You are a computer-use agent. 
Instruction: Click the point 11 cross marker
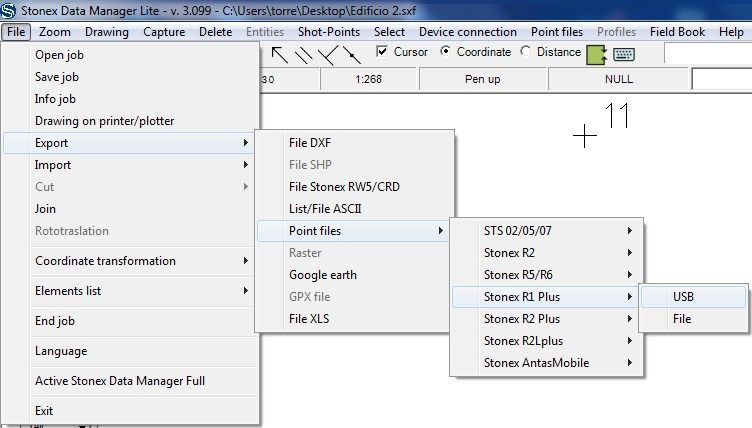click(585, 136)
